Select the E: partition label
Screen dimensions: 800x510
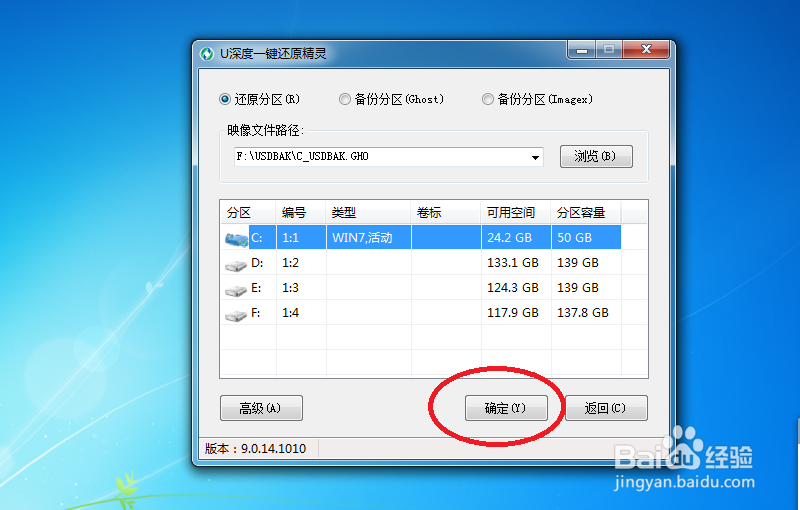coord(256,288)
